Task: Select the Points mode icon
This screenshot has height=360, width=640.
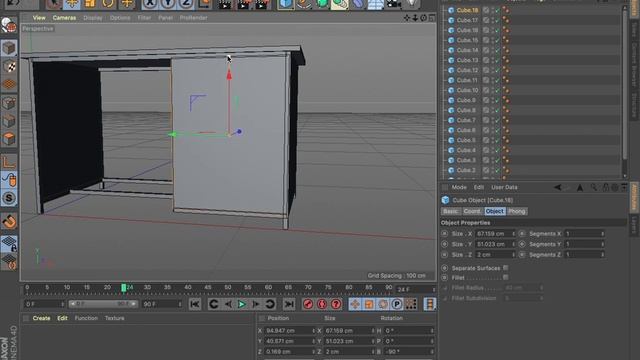Action: coord(9,103)
